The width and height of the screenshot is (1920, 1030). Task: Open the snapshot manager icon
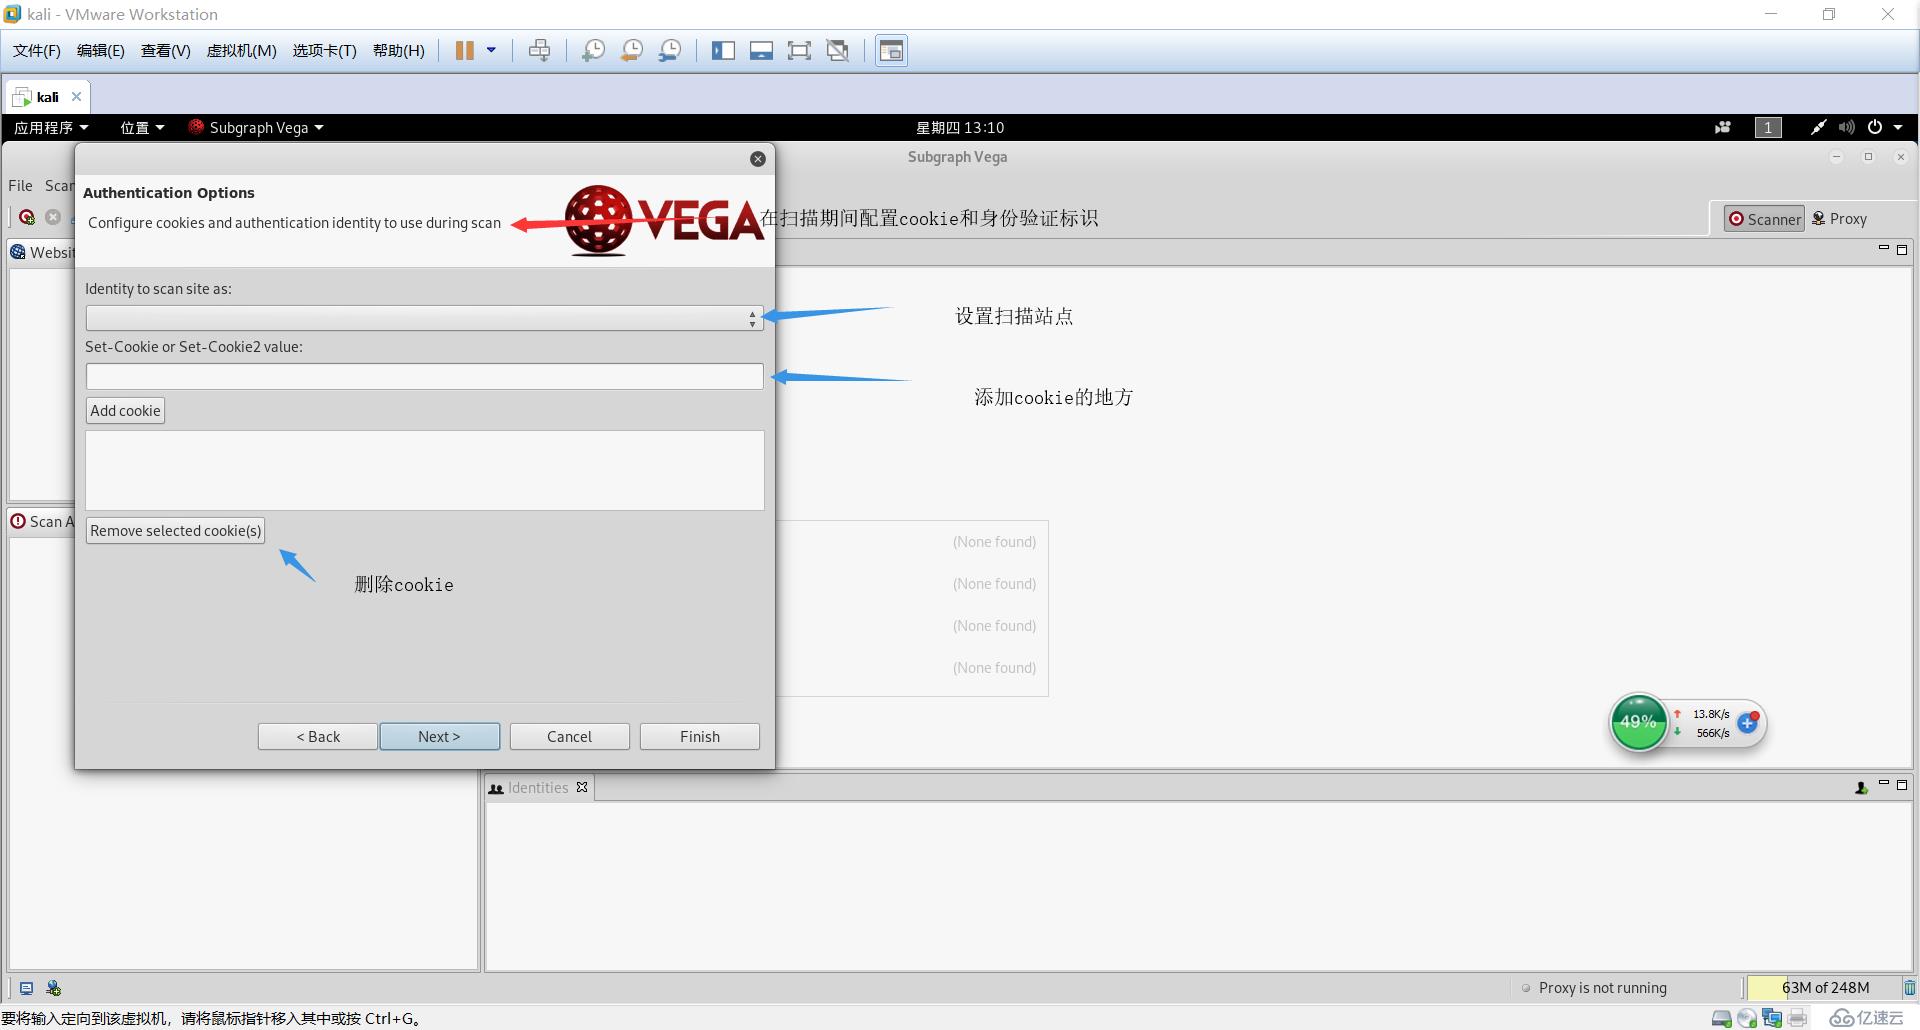670,51
